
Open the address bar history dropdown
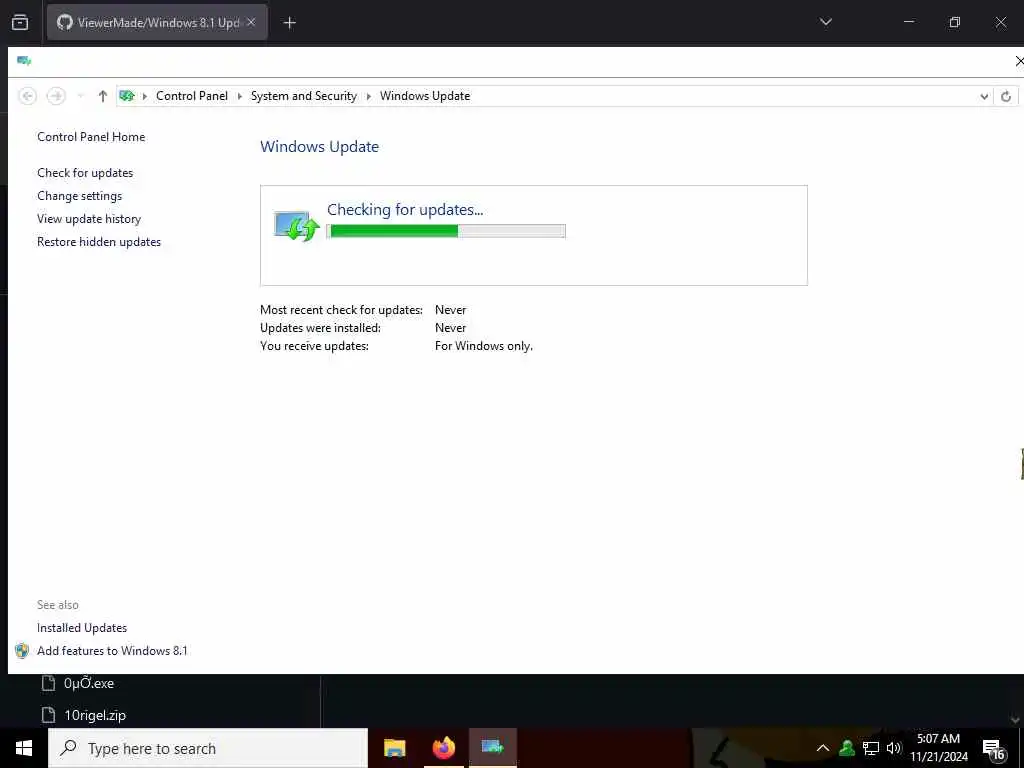[984, 97]
